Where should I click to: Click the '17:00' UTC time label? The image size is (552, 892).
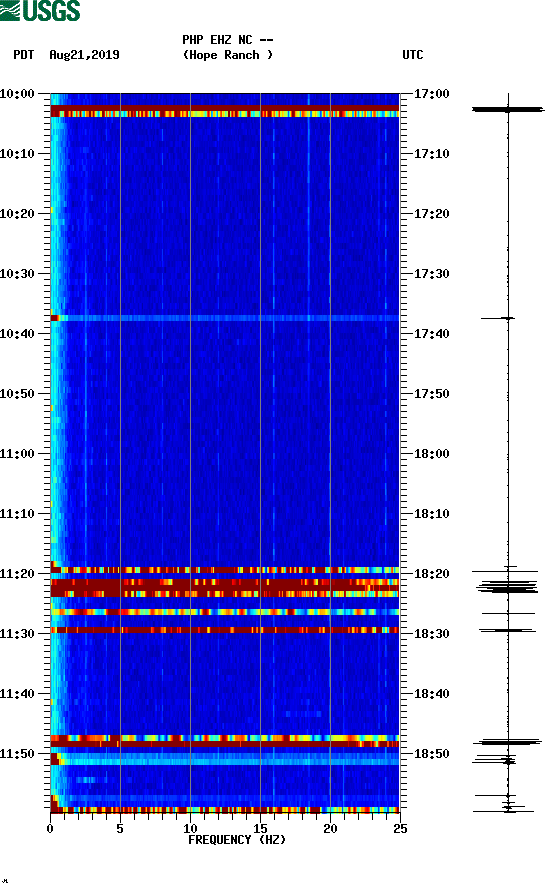point(431,93)
